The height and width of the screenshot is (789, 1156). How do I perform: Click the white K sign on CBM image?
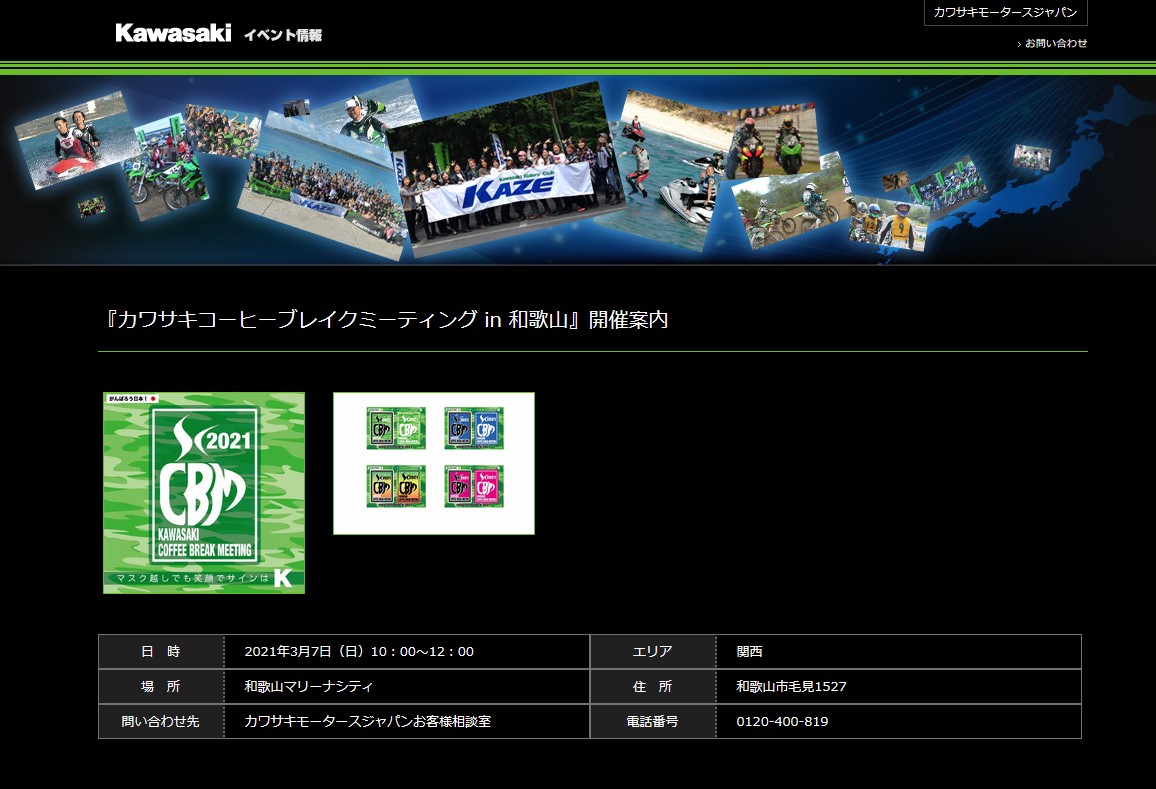tap(283, 578)
